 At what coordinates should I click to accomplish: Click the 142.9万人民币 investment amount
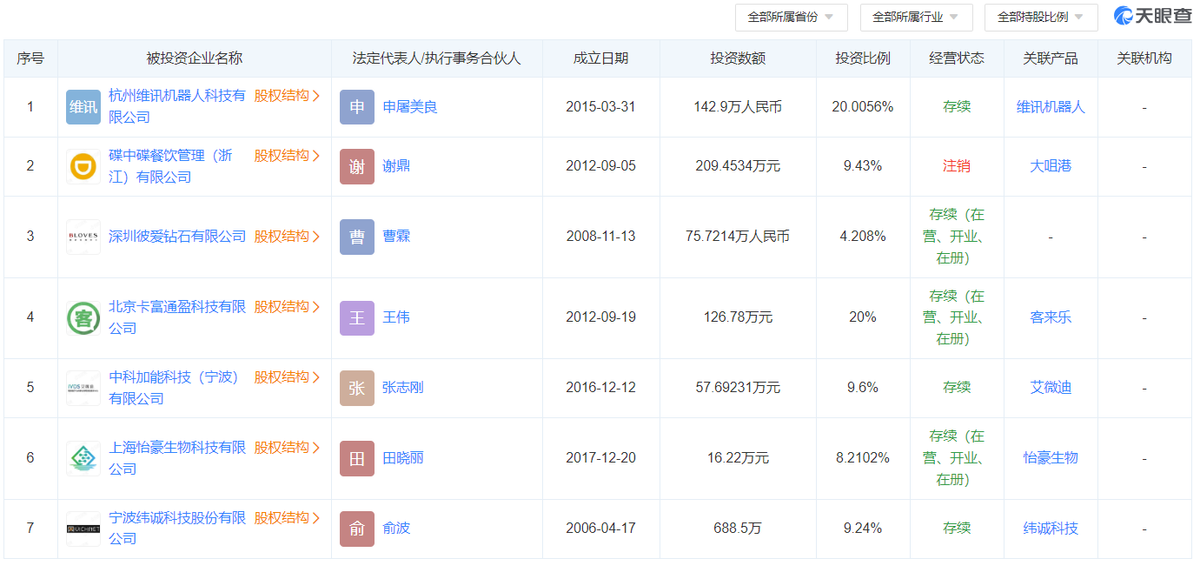coord(738,107)
